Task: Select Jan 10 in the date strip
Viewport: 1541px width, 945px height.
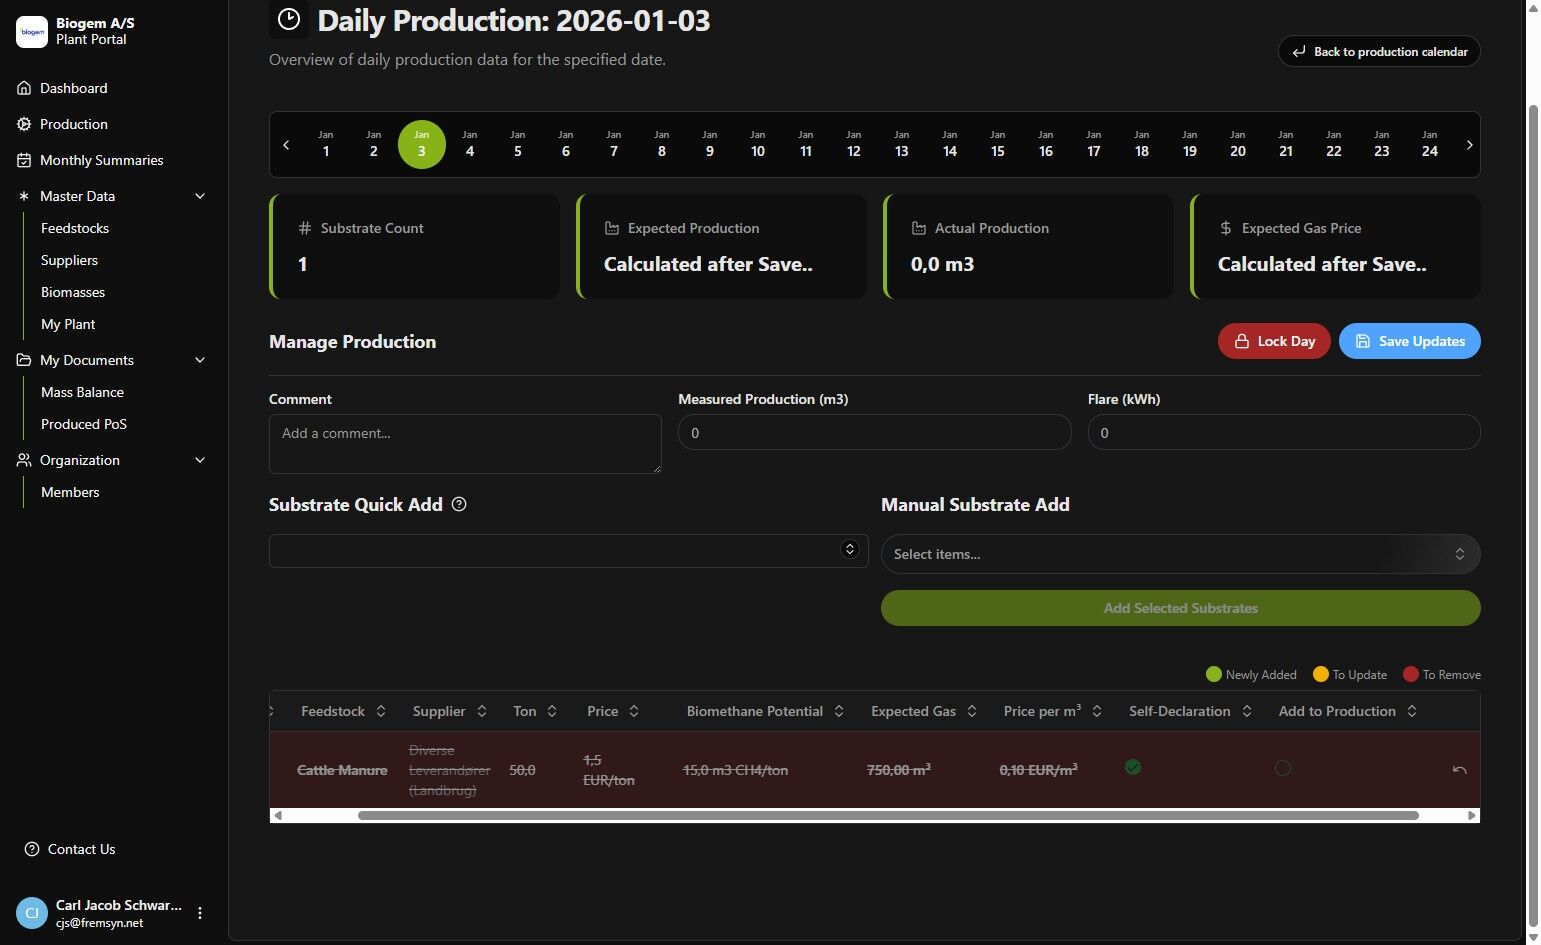Action: click(x=758, y=144)
